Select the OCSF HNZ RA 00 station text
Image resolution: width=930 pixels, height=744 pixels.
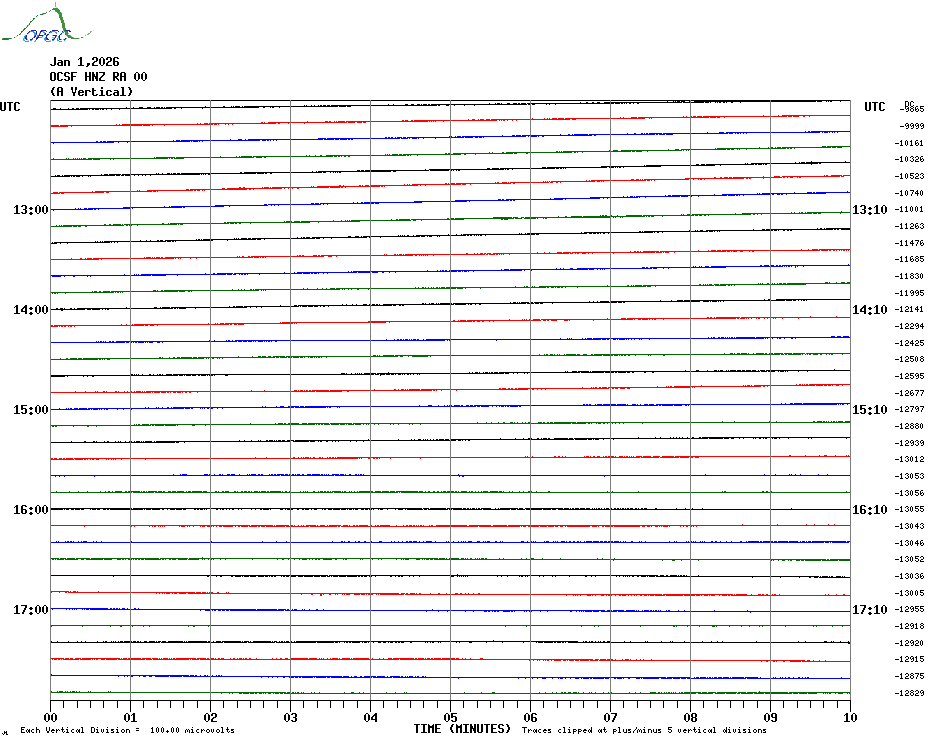(x=98, y=77)
